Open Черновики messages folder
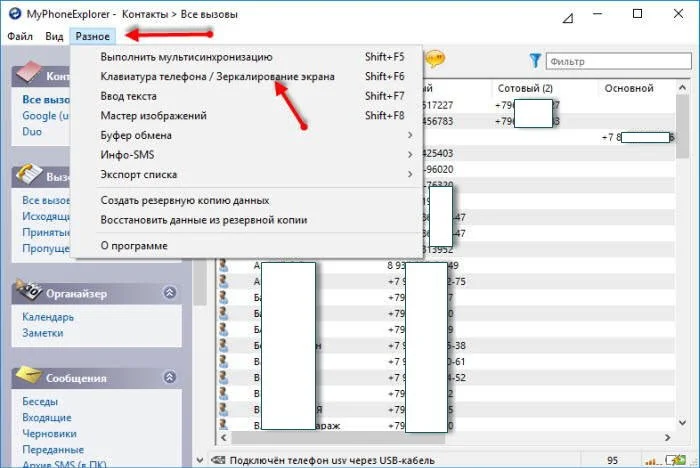Screen dimensions: 700x468 click(x=50, y=434)
